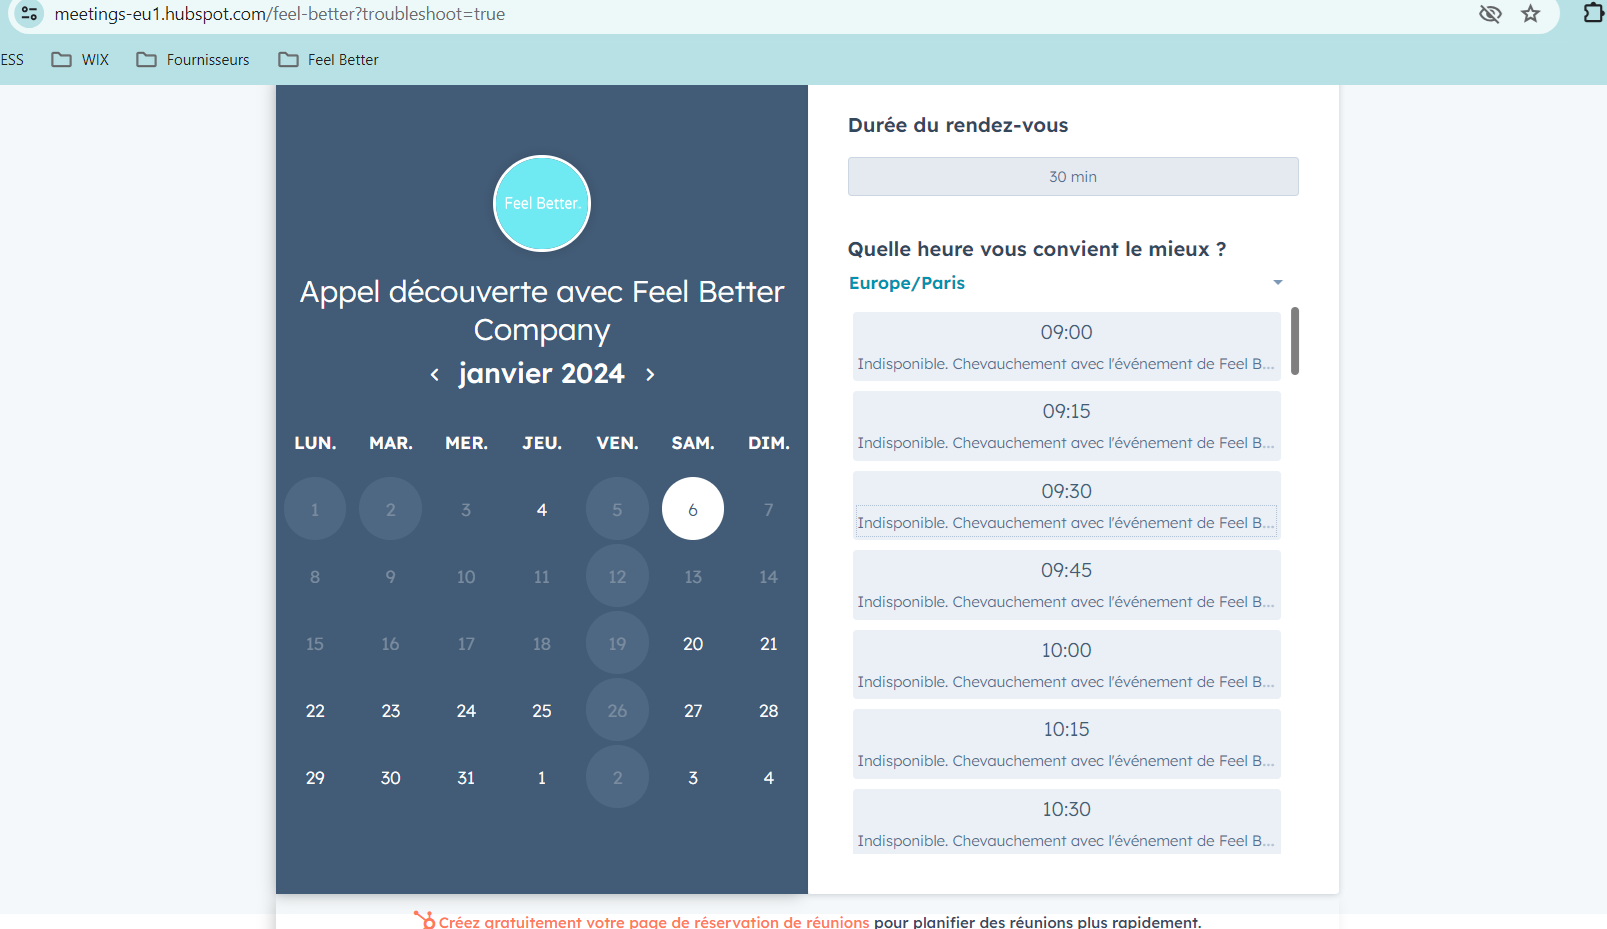This screenshot has width=1607, height=929.
Task: Click the crossed-out eye icon in the address bar
Action: pos(1490,14)
